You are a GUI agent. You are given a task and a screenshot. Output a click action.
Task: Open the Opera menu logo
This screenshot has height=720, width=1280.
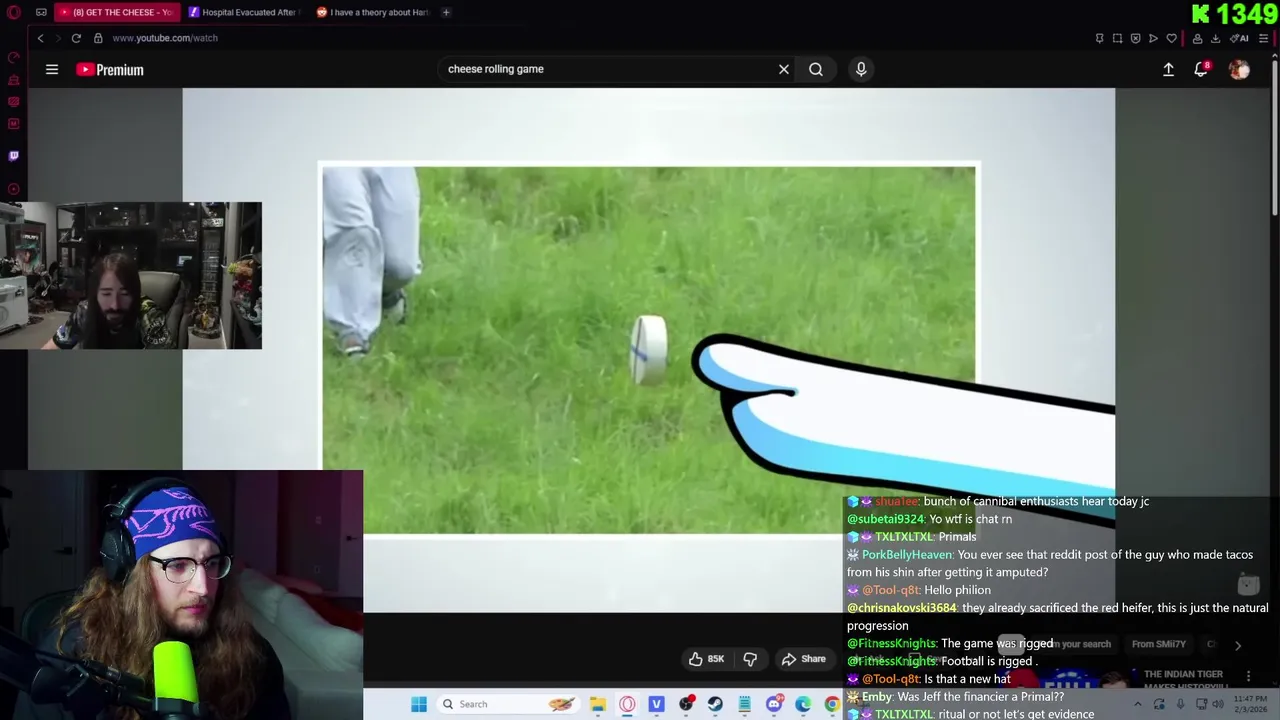coord(14,12)
